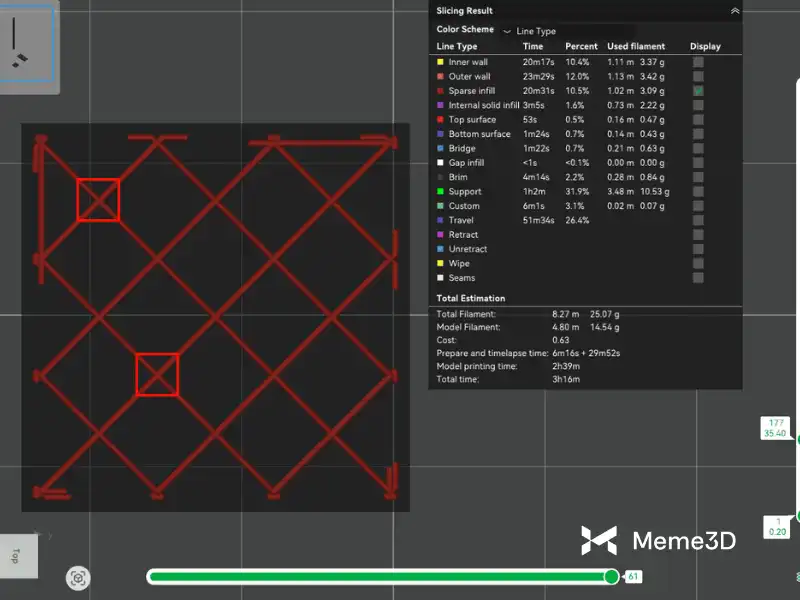The image size is (800, 600).
Task: Click the camera focus icon near the slider
Action: (x=79, y=577)
